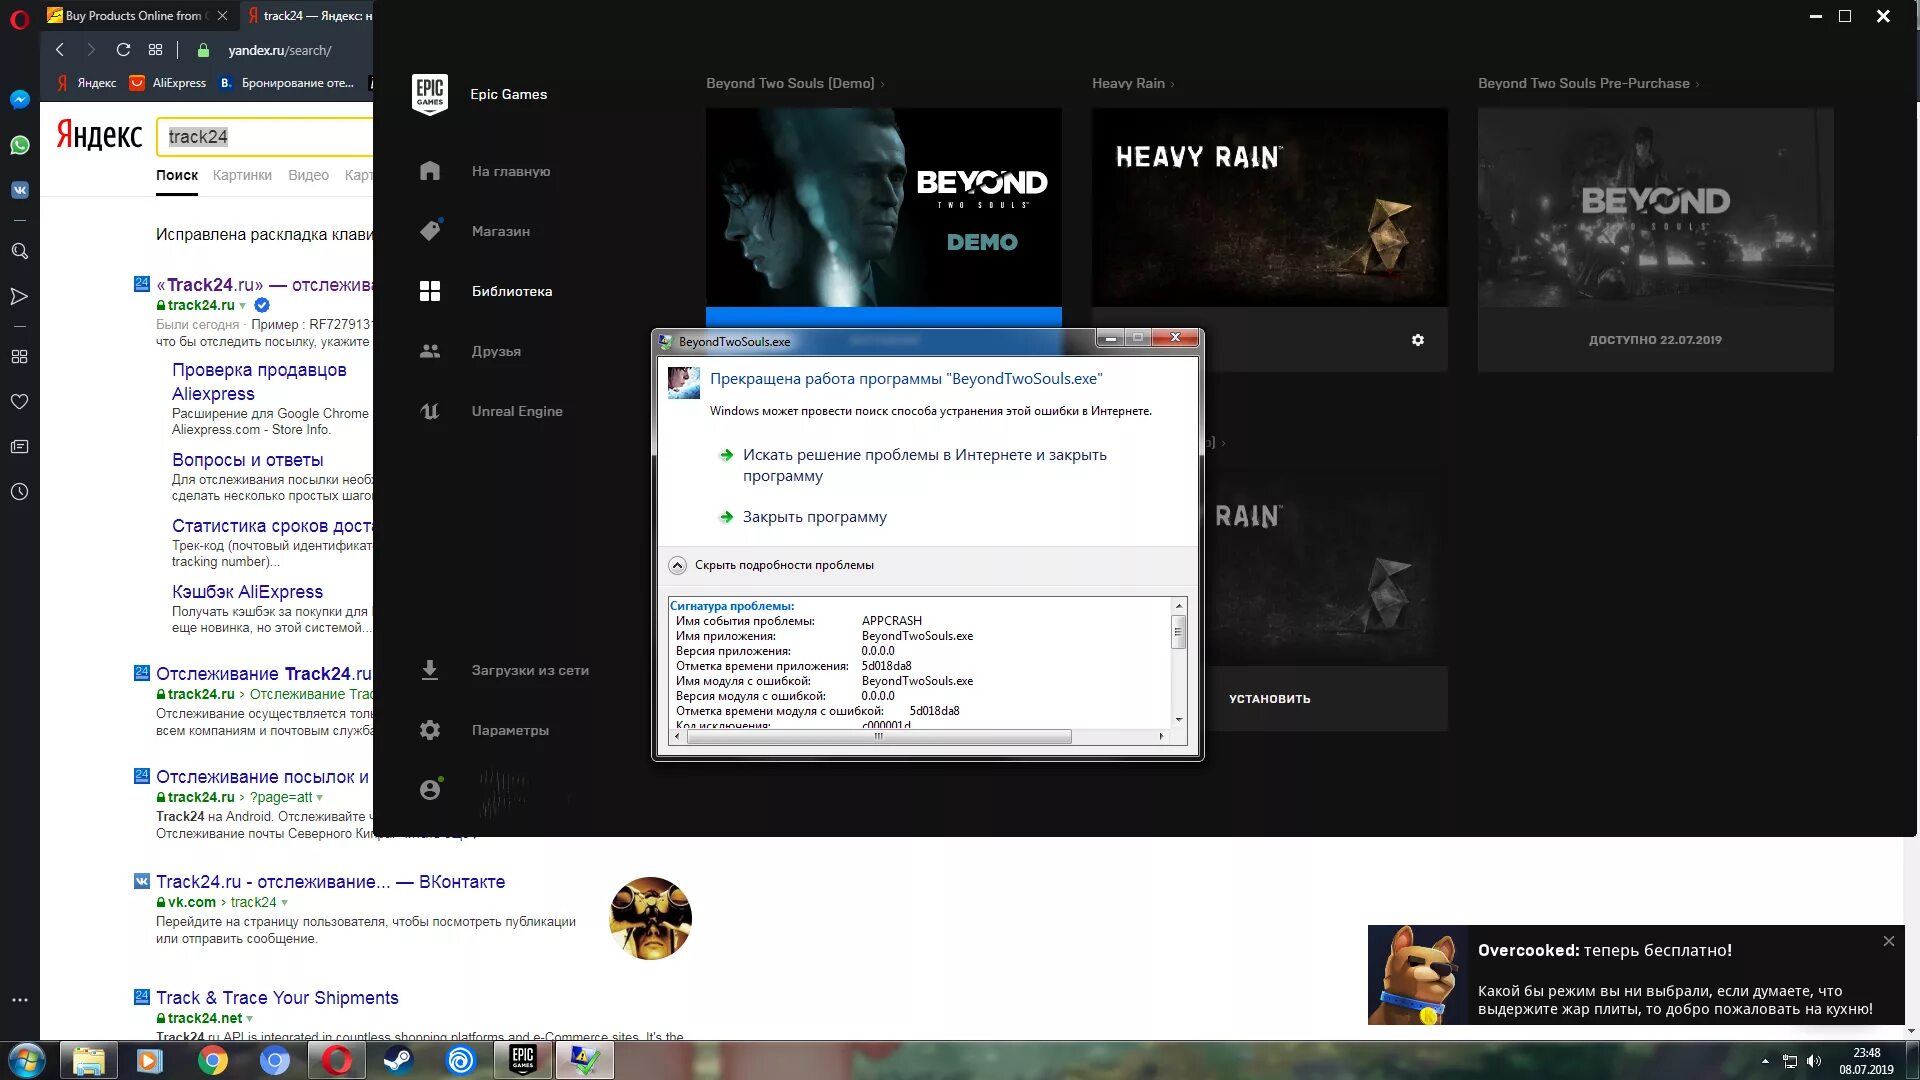
Task: Open the Epic Games Downloads icon
Action: click(429, 670)
